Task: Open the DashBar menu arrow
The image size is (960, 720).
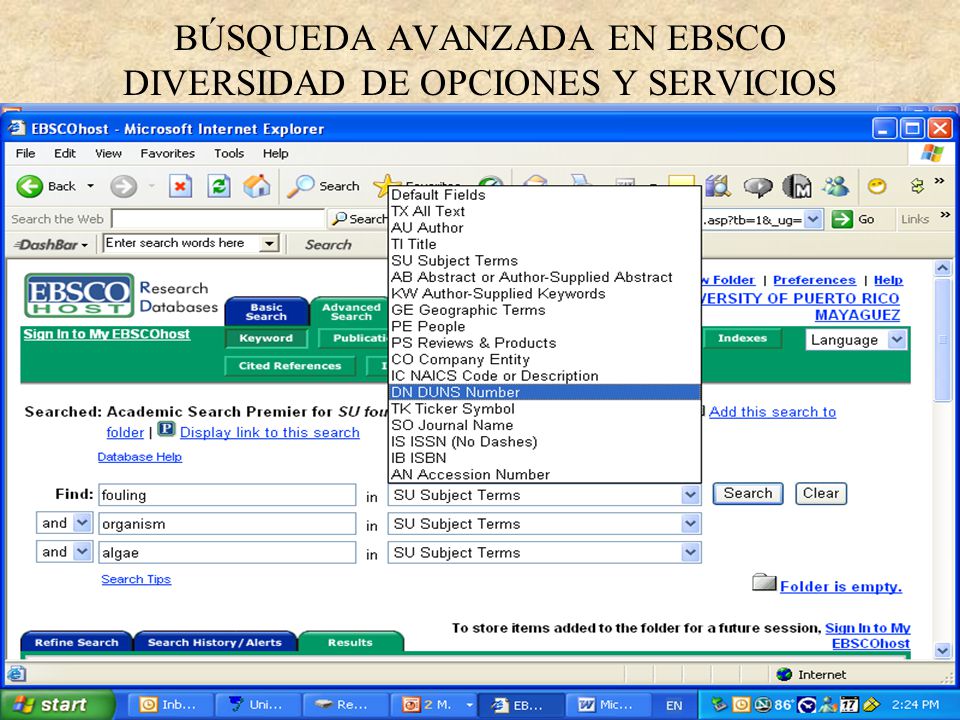Action: [84, 245]
